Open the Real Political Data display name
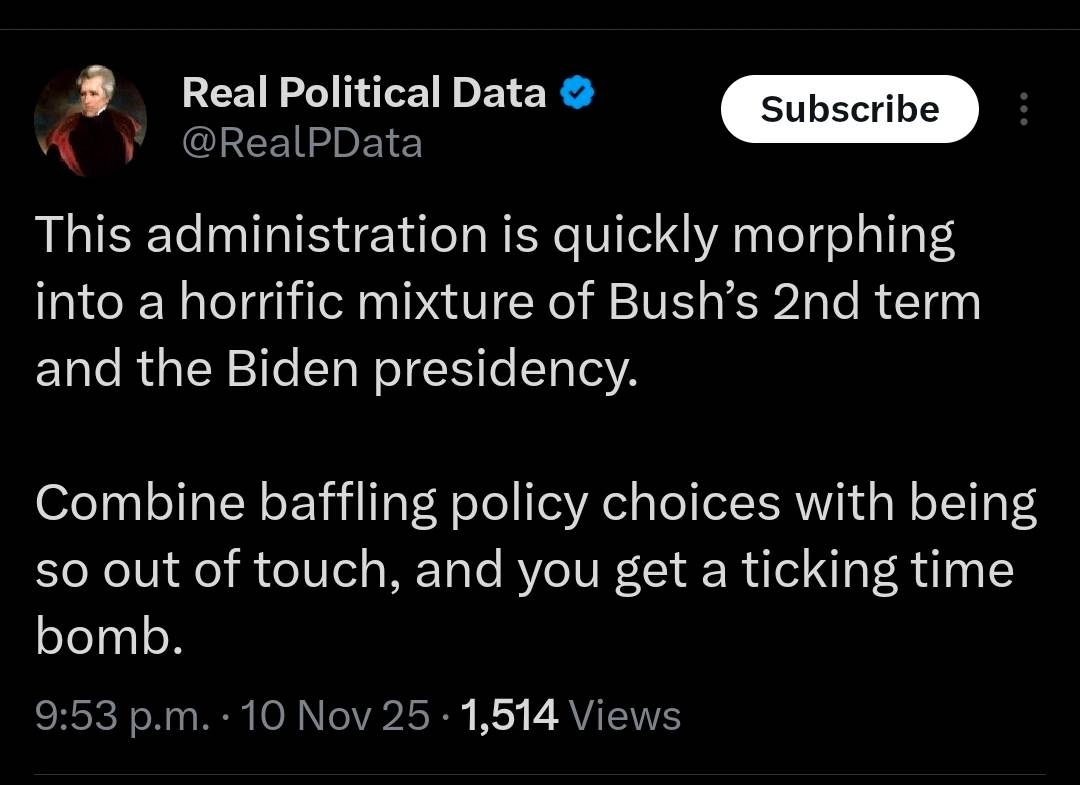Image resolution: width=1080 pixels, height=785 pixels. [x=364, y=93]
